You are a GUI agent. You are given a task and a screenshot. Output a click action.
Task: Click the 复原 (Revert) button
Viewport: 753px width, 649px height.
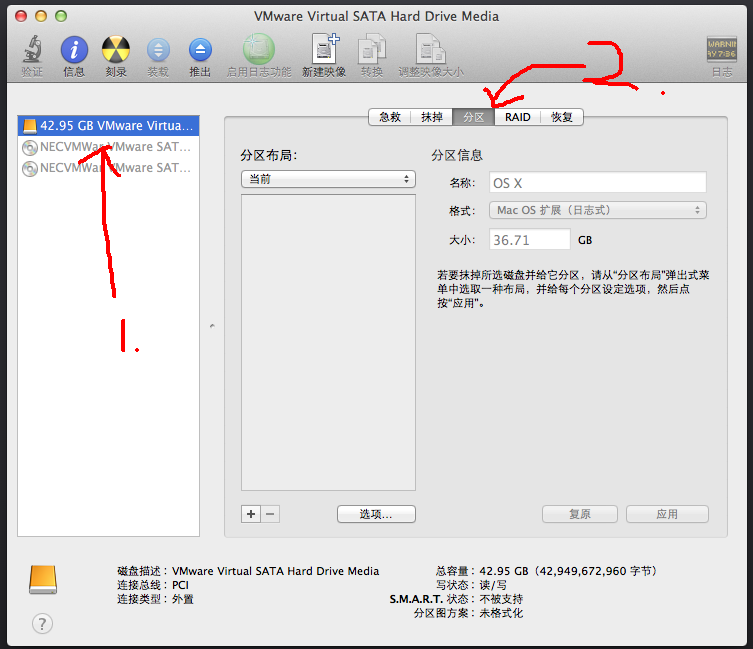pyautogui.click(x=580, y=514)
